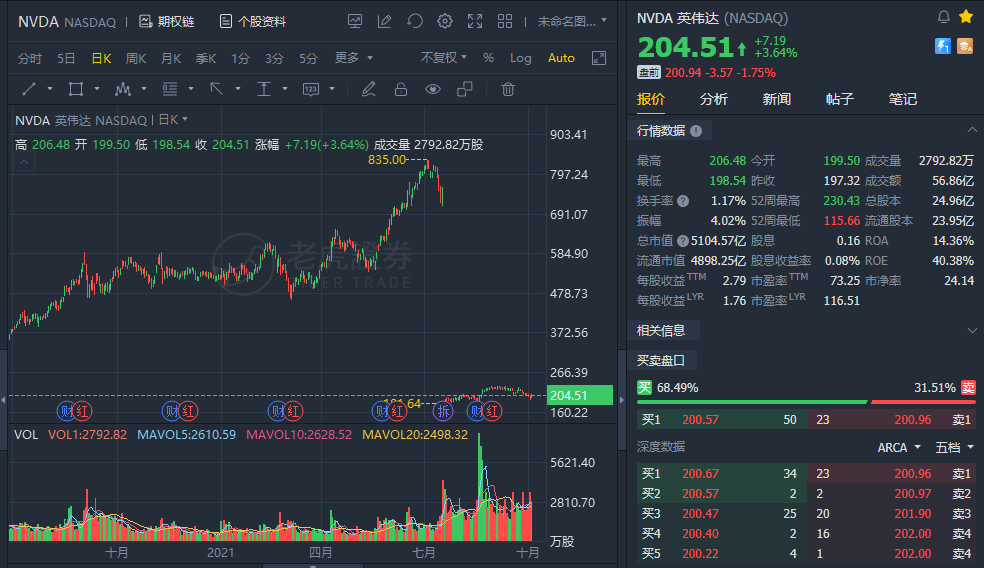
Task: Toggle the % percentage scale
Action: click(488, 58)
